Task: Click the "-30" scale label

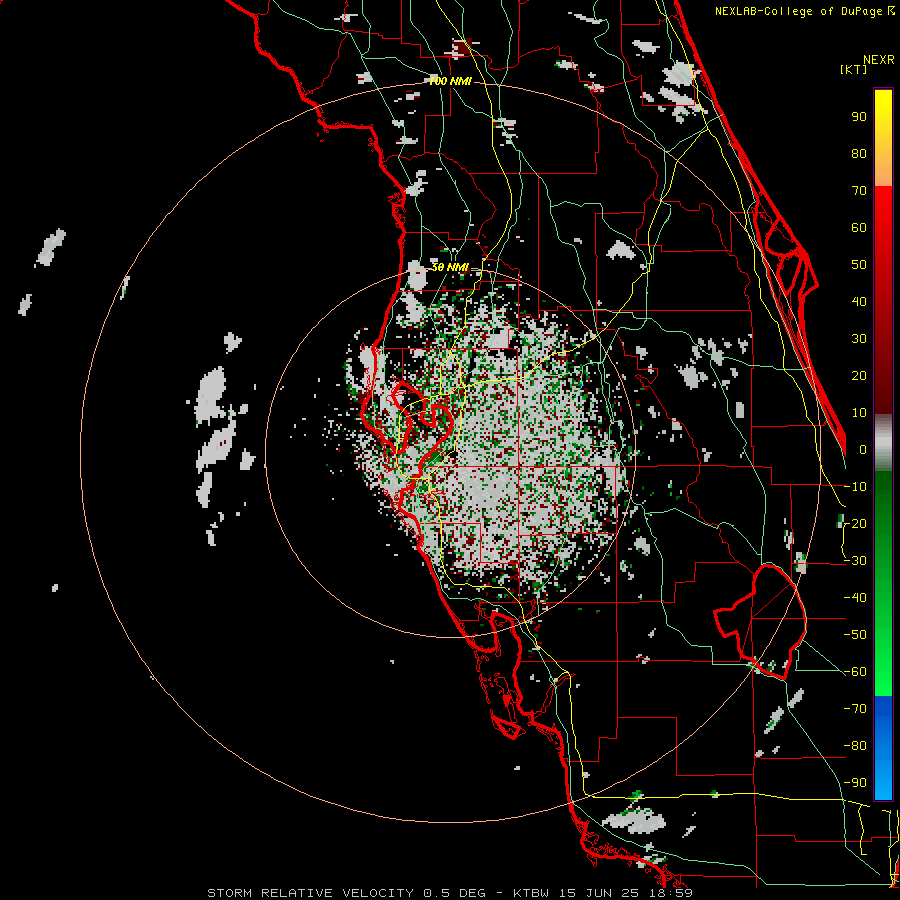Action: pyautogui.click(x=855, y=561)
